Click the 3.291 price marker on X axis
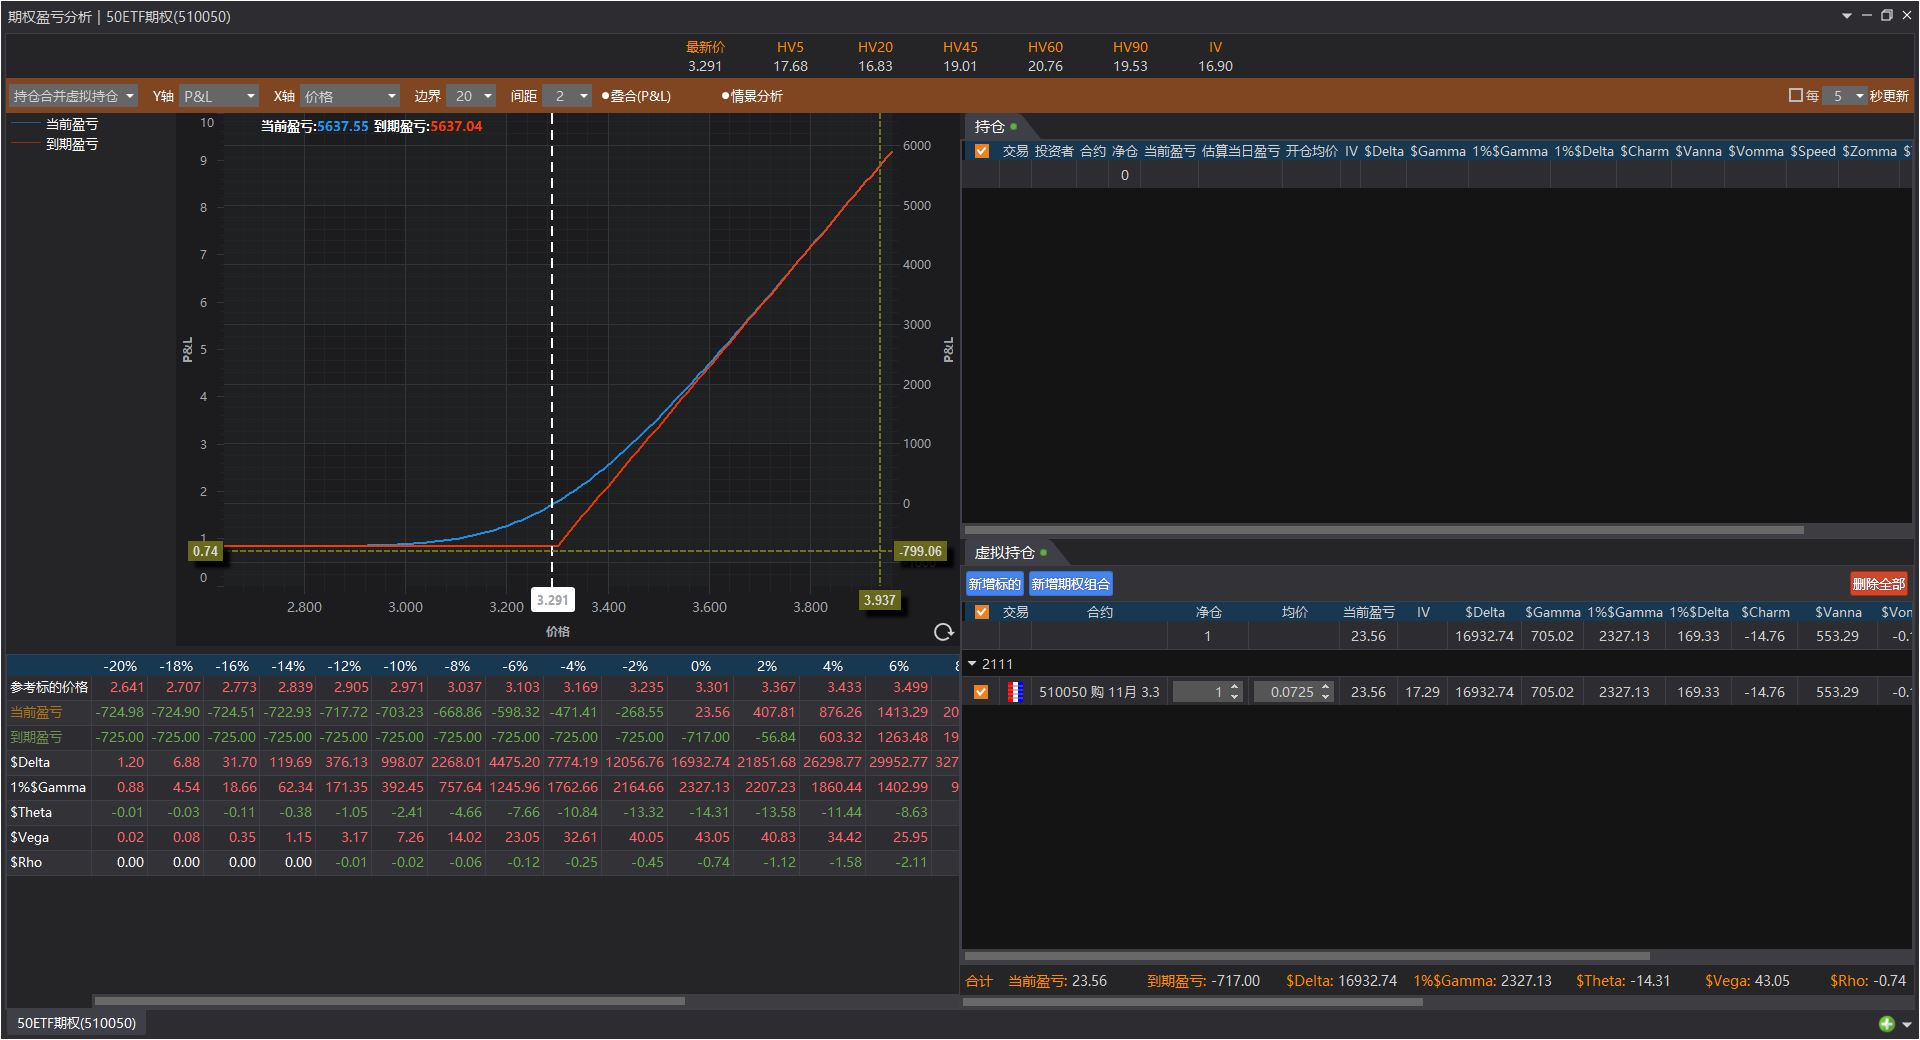The width and height of the screenshot is (1920, 1040). (x=552, y=600)
